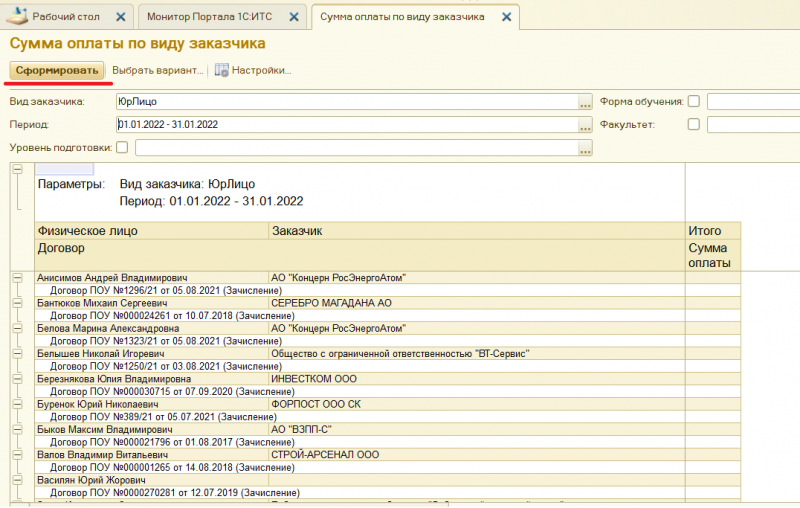800x508 pixels.
Task: Switch to the Монитор Портала 1С:ИТС tab
Action: [209, 18]
